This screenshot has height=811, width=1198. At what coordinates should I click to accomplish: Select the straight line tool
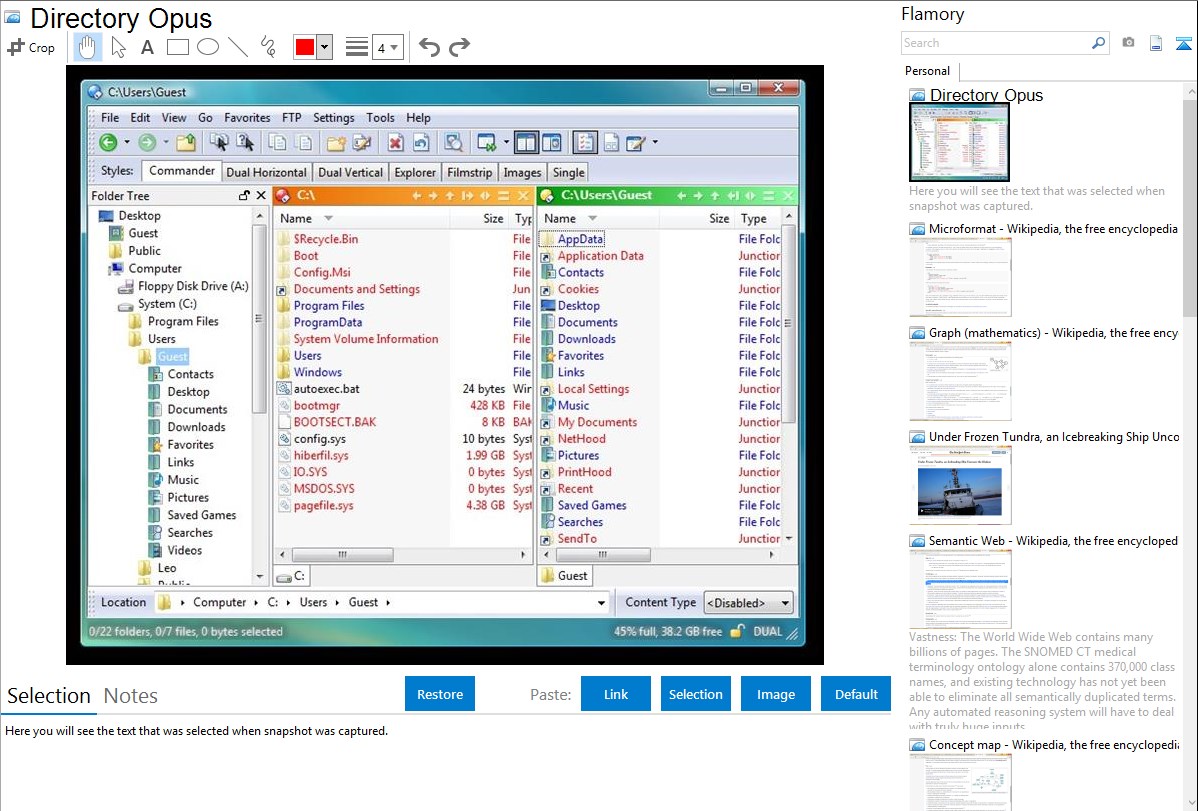click(x=238, y=47)
